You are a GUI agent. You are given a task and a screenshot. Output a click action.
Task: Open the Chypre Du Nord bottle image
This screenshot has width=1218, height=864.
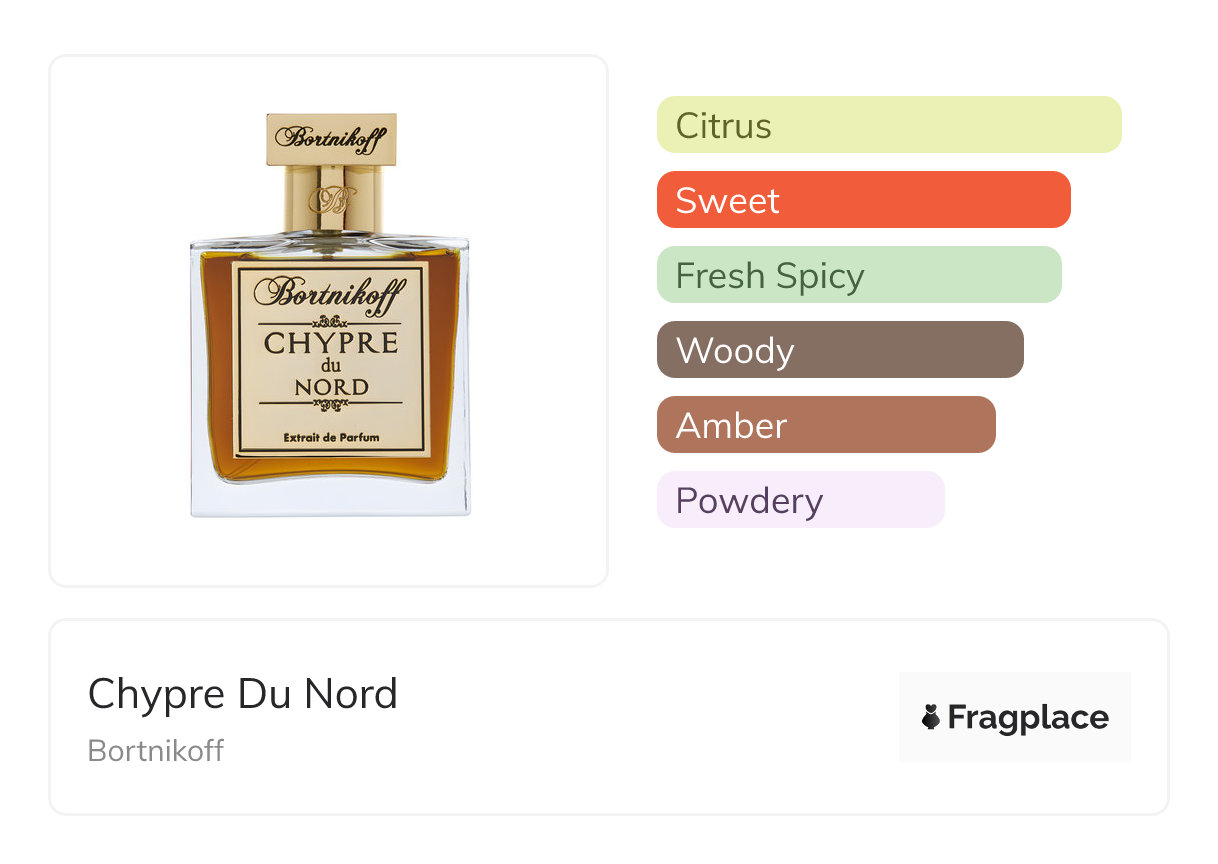tap(330, 315)
